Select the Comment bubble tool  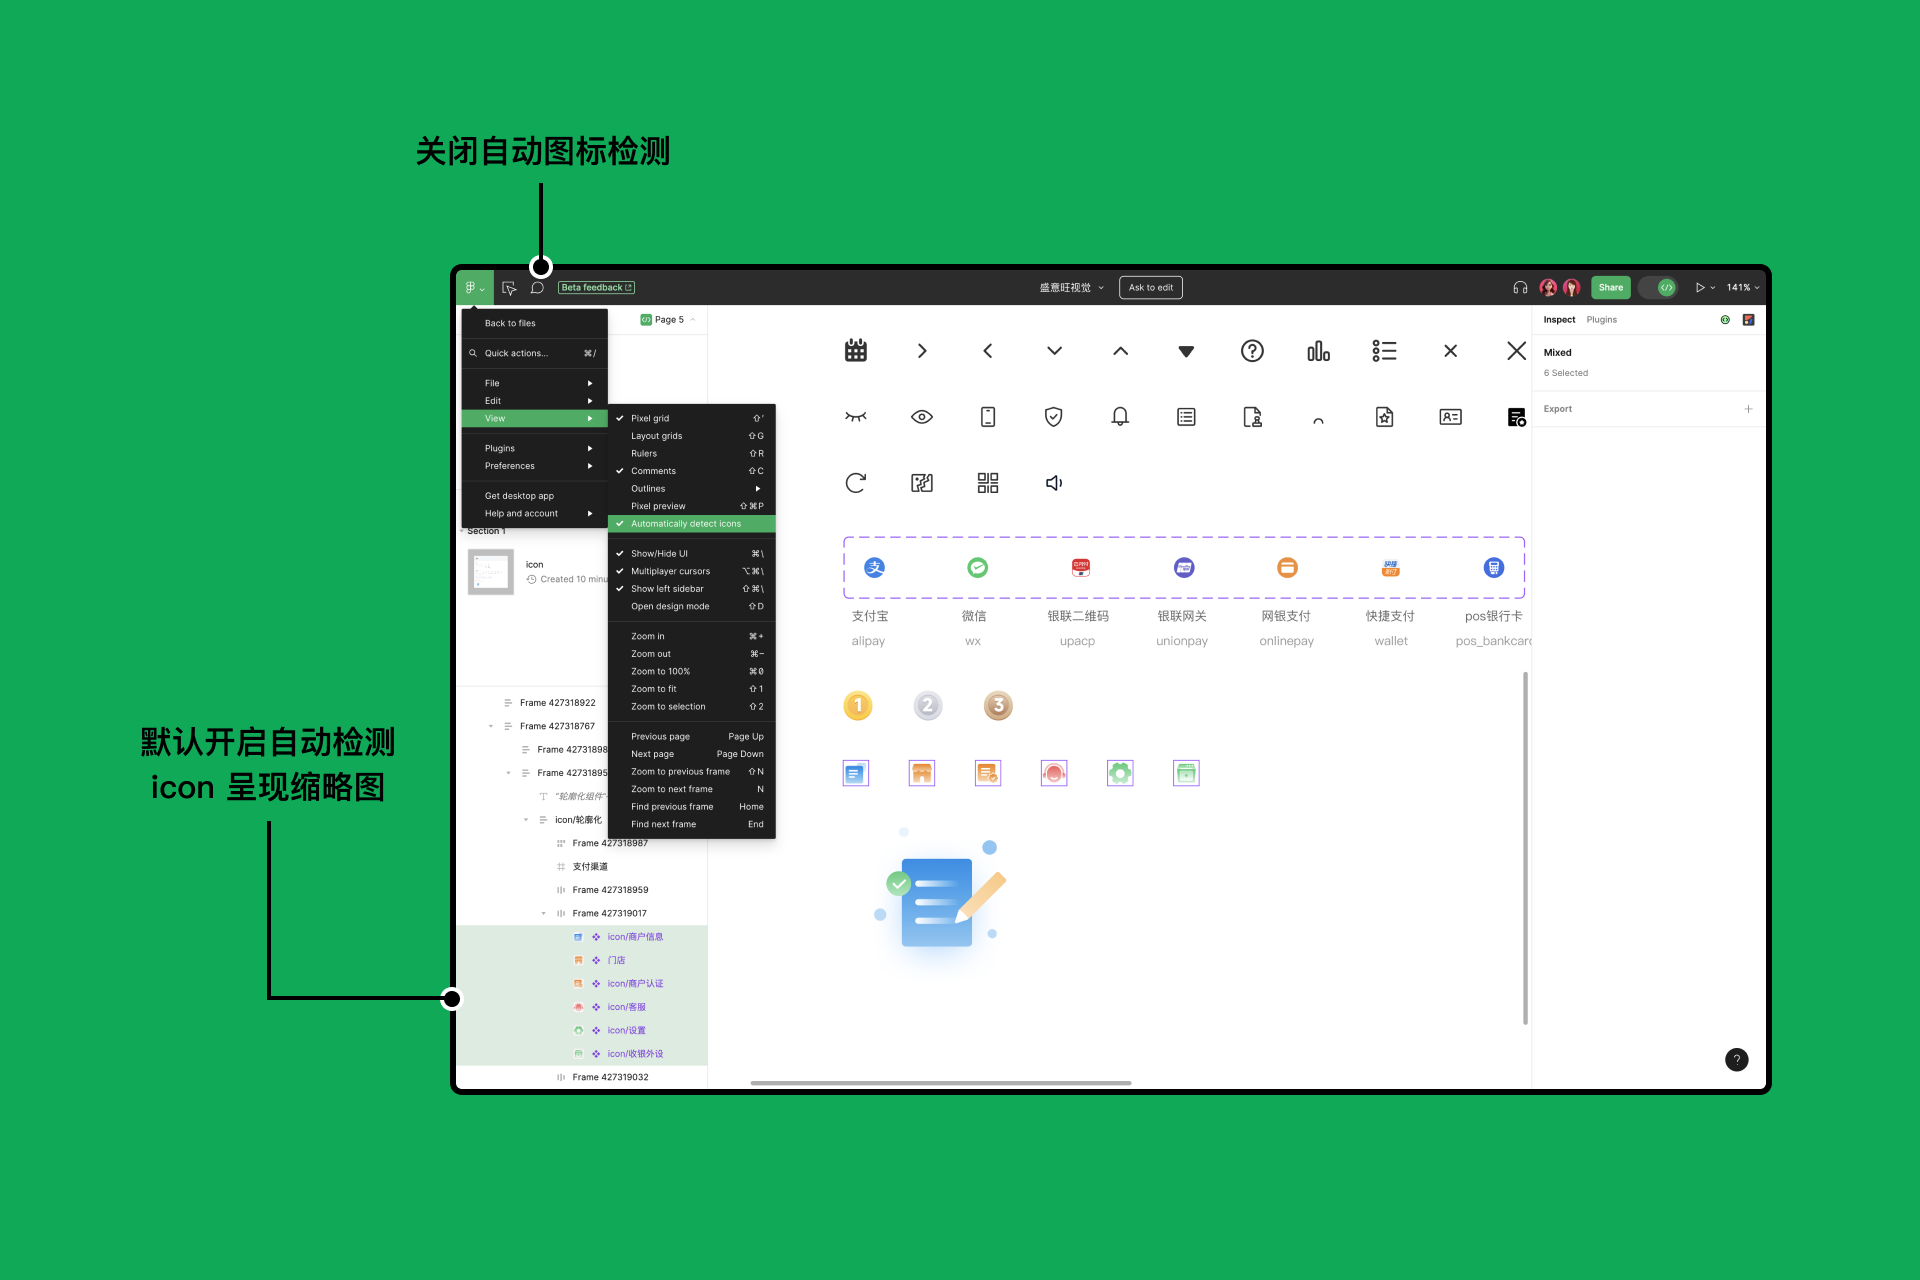pos(537,288)
